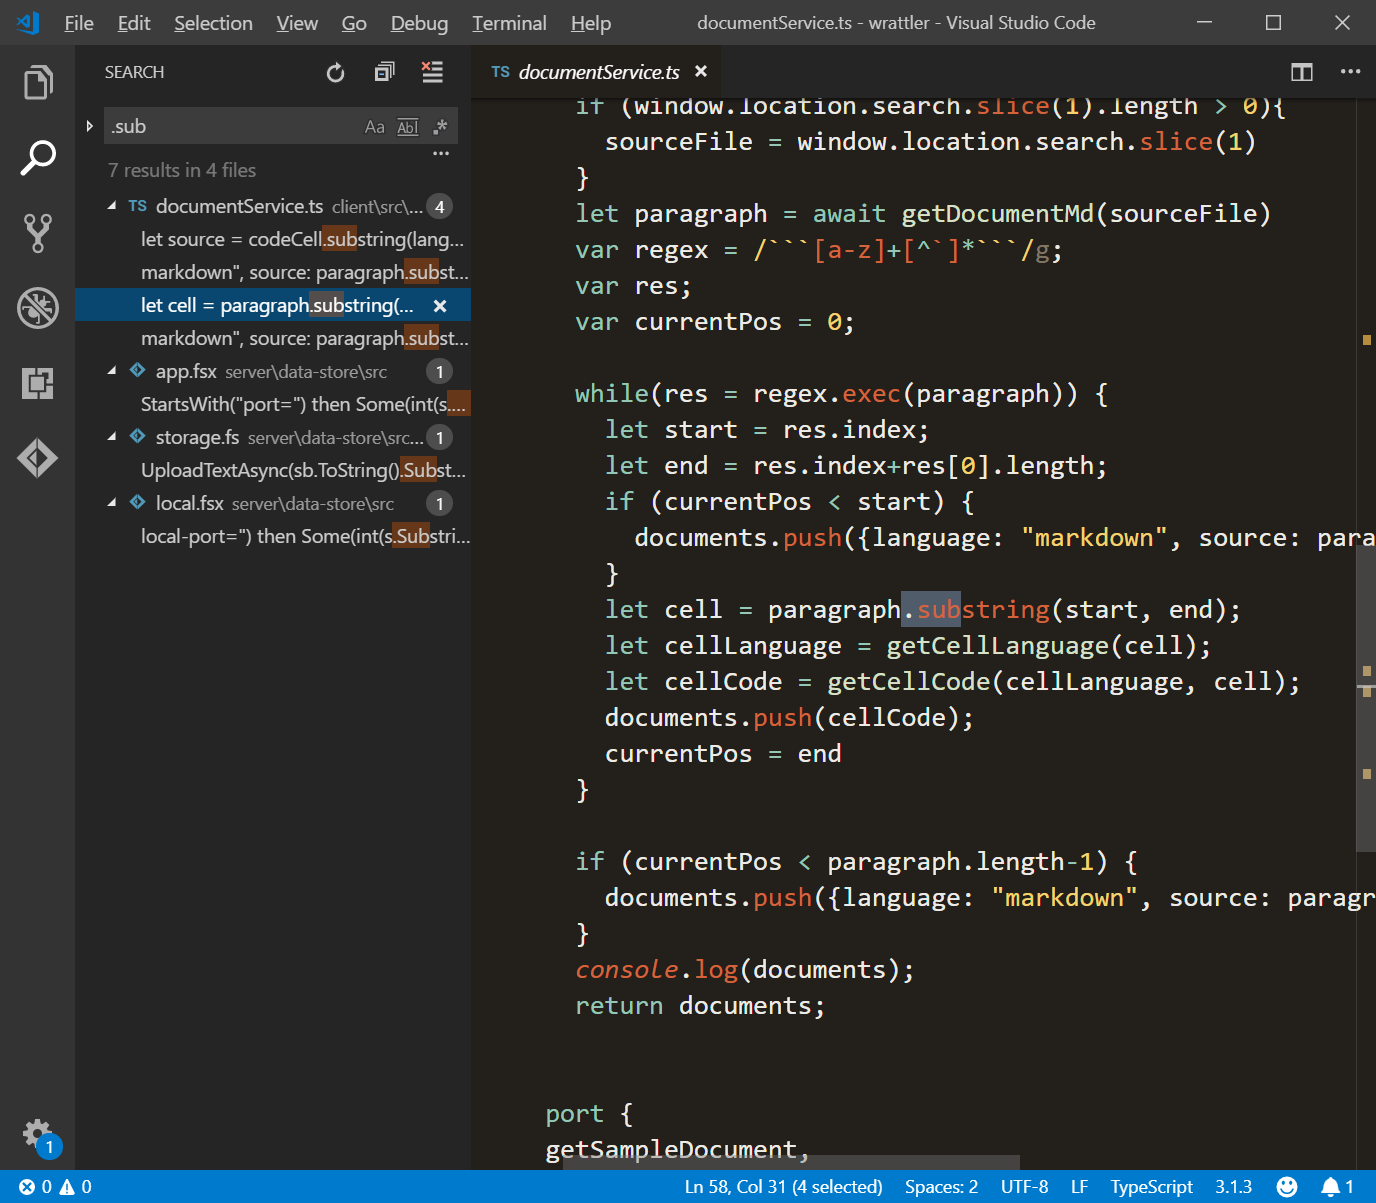
Task: Click 'return documents;' line in editor
Action: coord(700,1006)
